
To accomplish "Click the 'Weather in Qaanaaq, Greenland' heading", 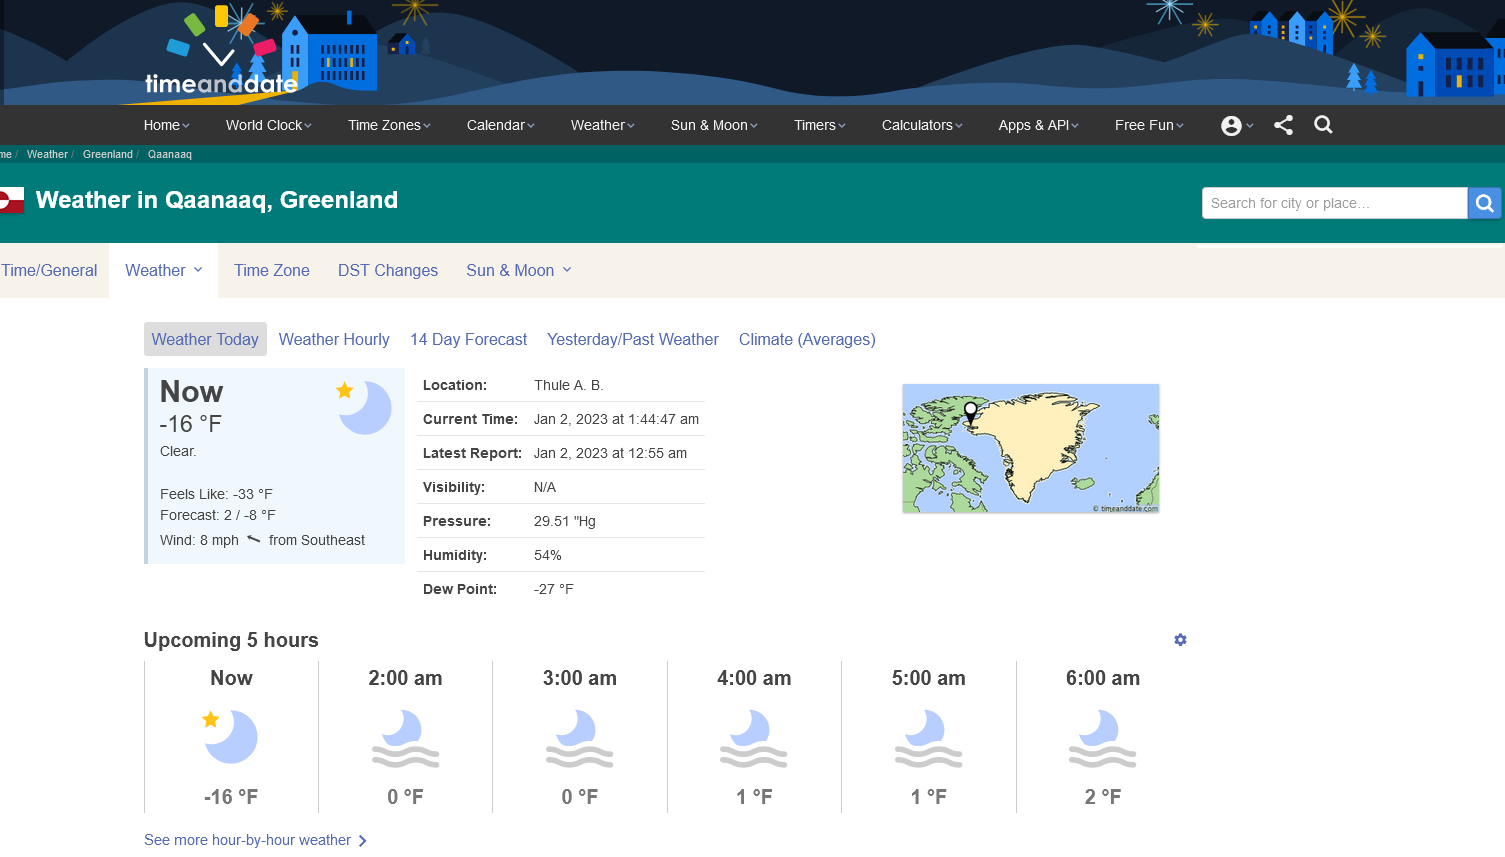I will [x=217, y=200].
